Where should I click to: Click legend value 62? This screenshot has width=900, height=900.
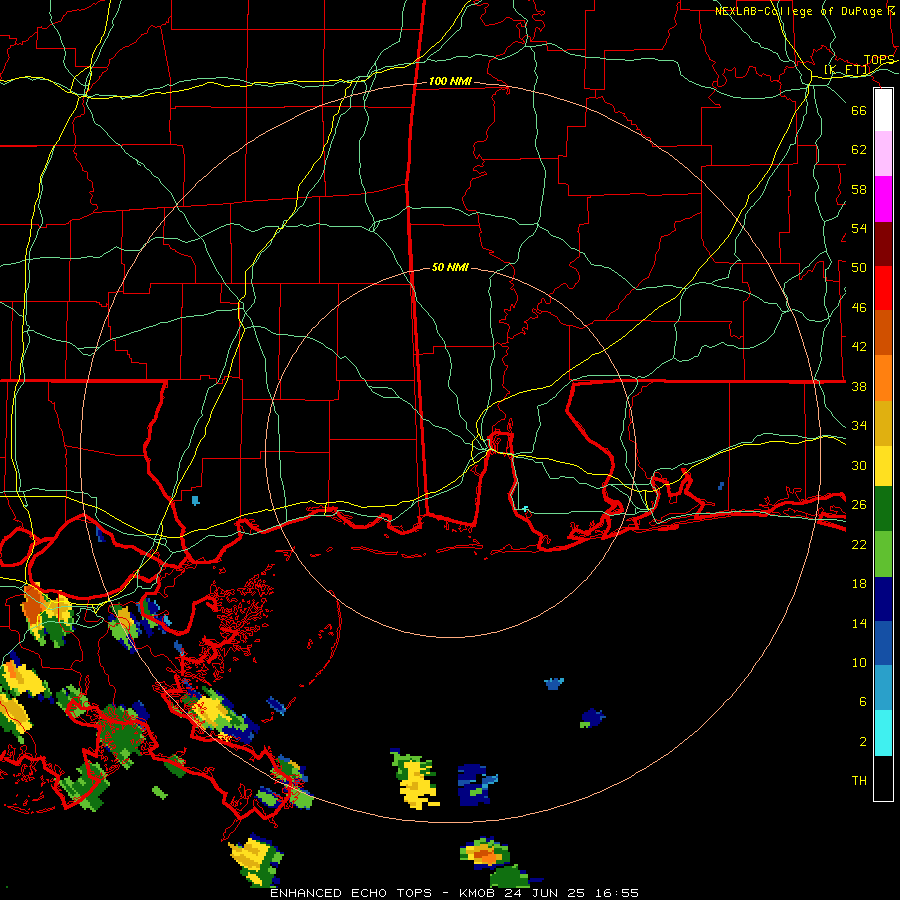click(859, 150)
